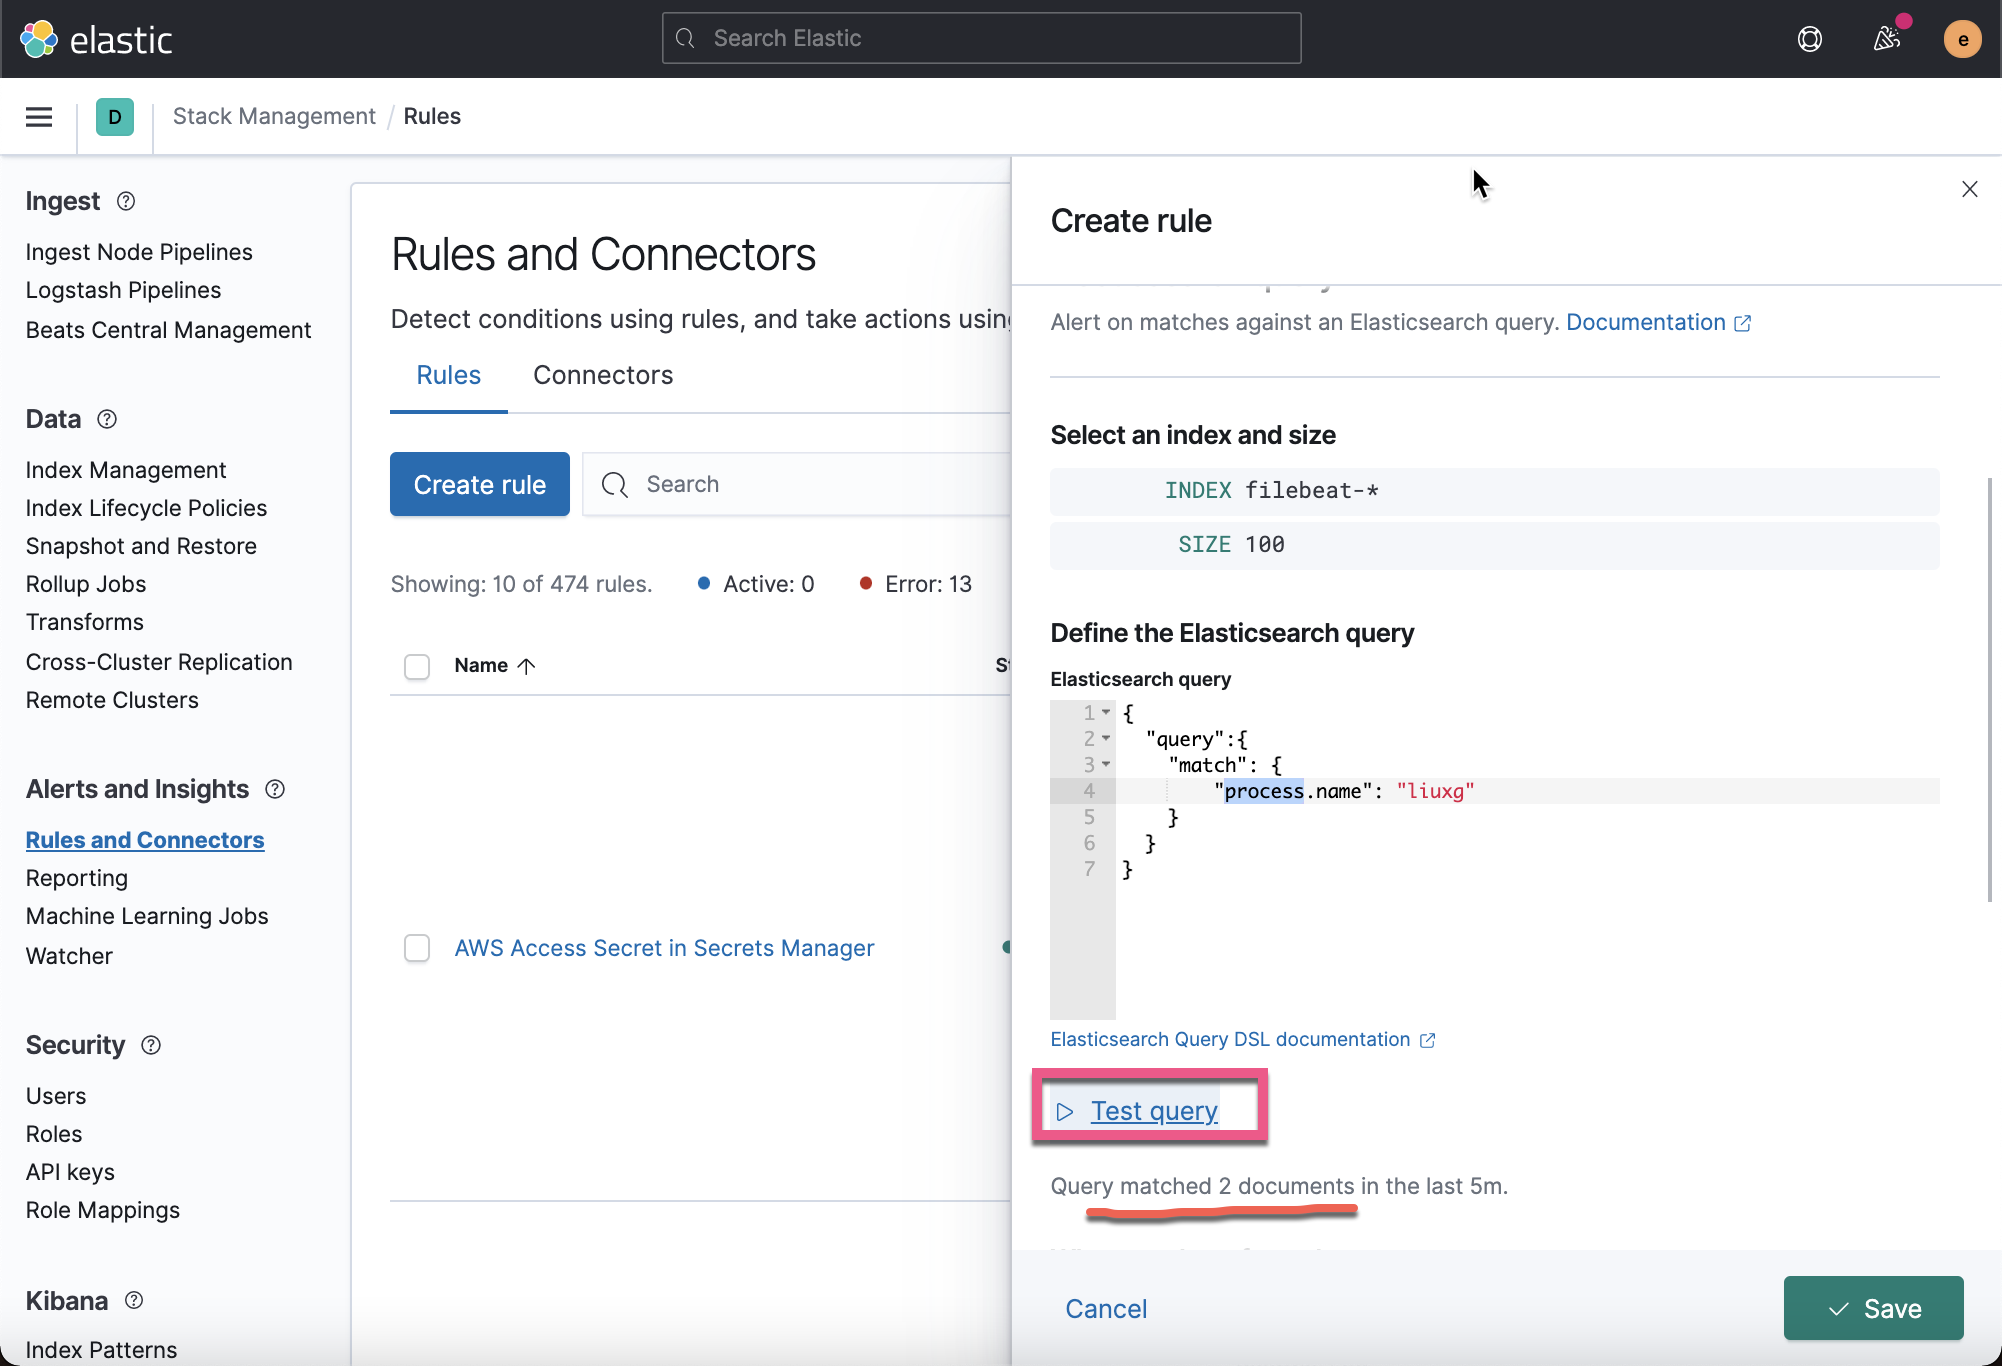Toggle the select-all rules checkbox

pos(417,666)
